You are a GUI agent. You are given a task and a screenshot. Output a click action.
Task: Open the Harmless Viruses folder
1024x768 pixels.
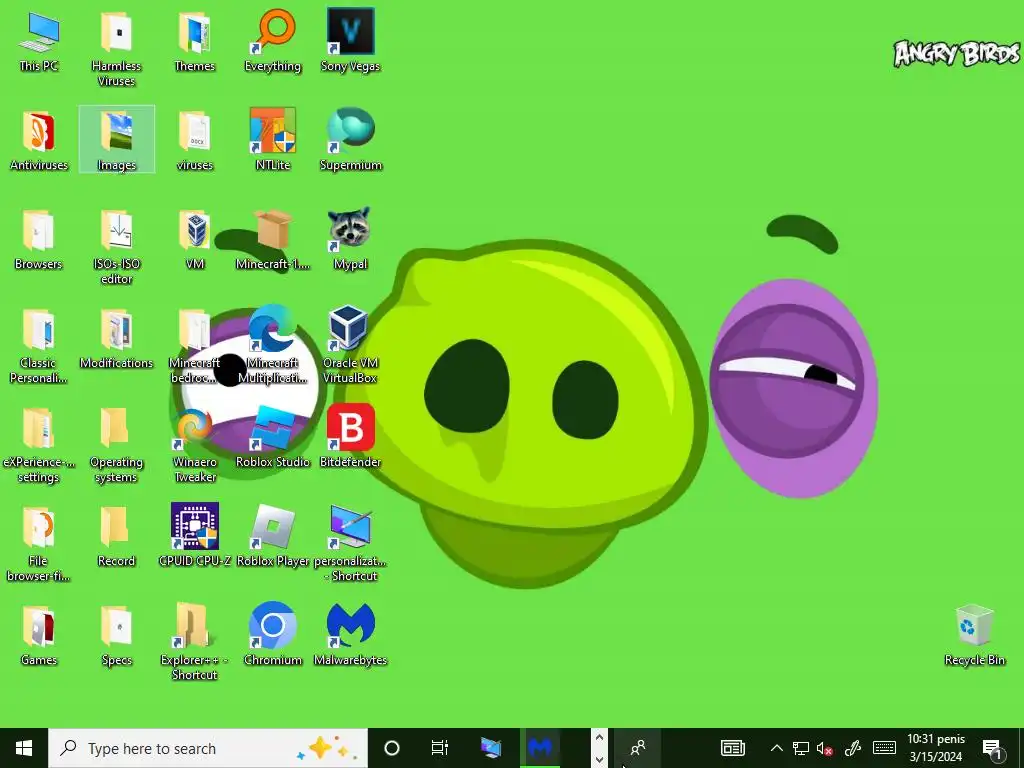116,49
